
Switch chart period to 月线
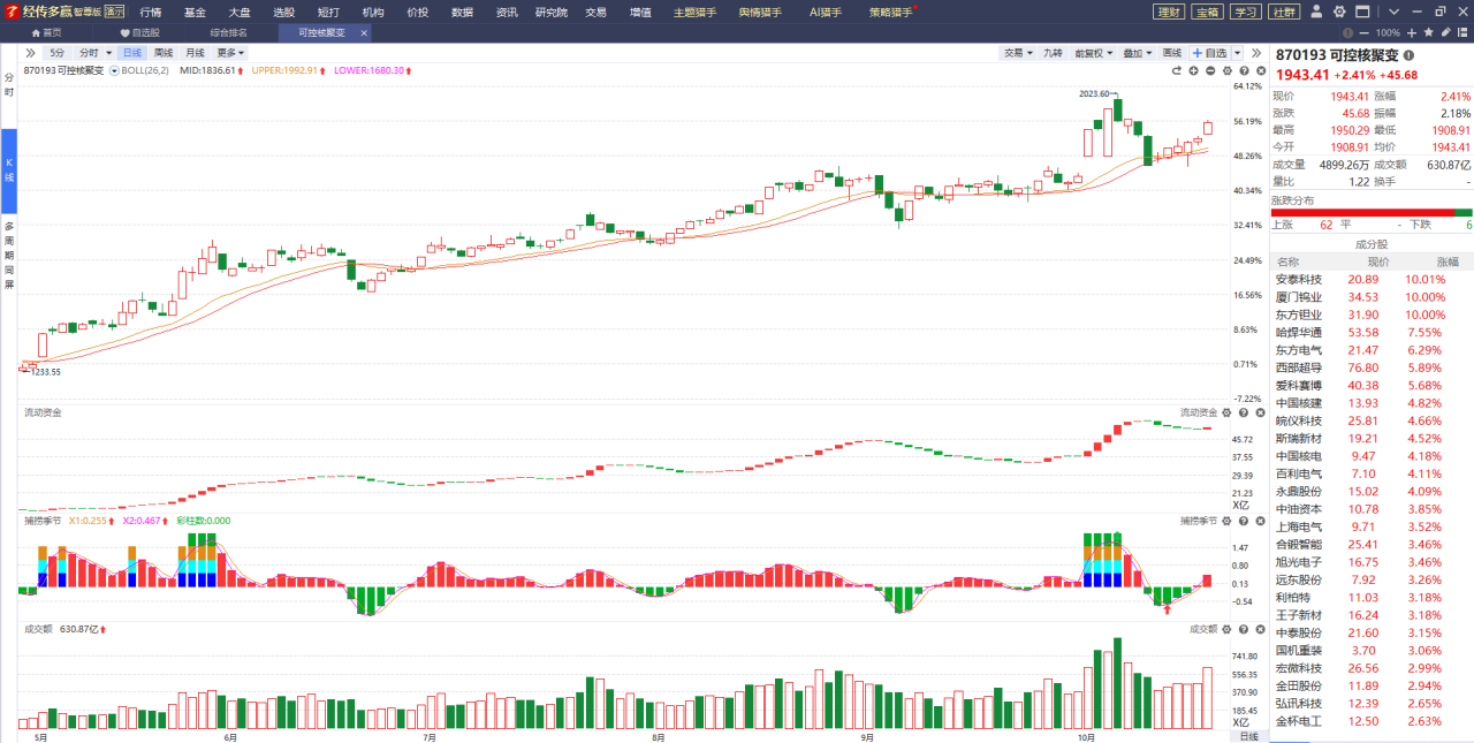[x=195, y=53]
